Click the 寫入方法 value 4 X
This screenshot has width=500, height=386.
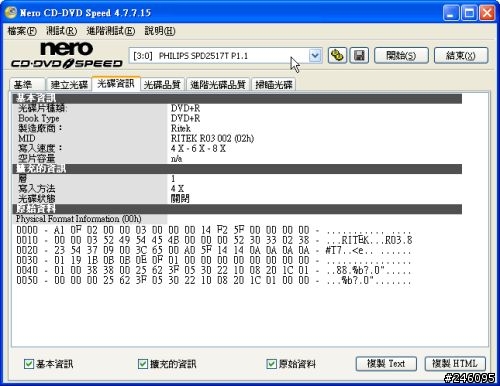coord(177,189)
